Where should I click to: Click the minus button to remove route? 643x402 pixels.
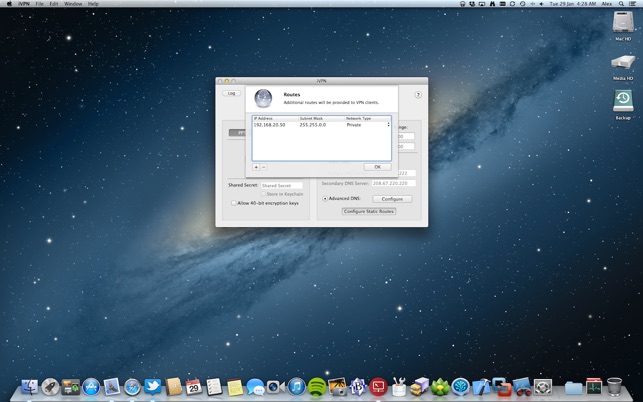click(x=264, y=167)
